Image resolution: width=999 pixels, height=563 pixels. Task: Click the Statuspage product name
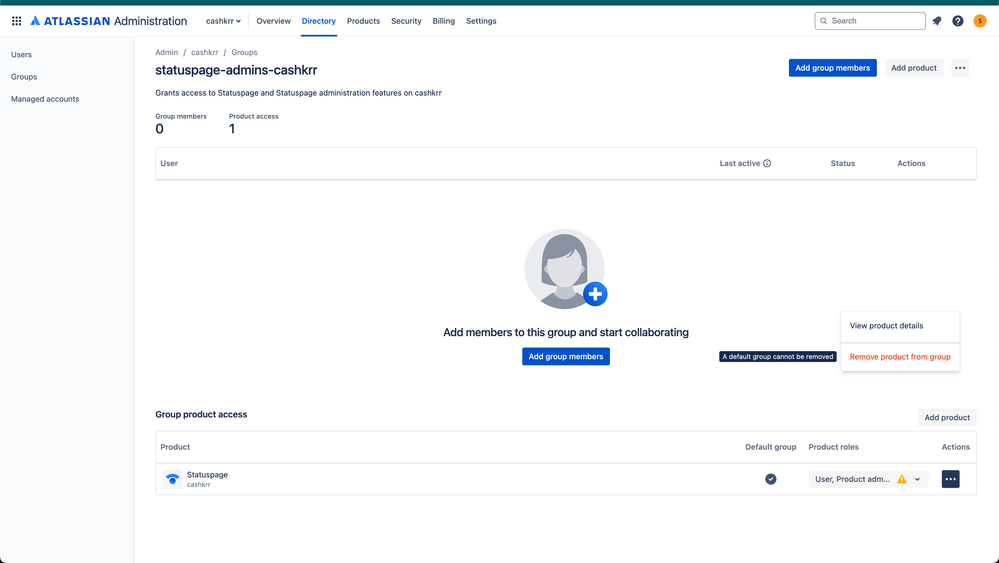click(207, 475)
